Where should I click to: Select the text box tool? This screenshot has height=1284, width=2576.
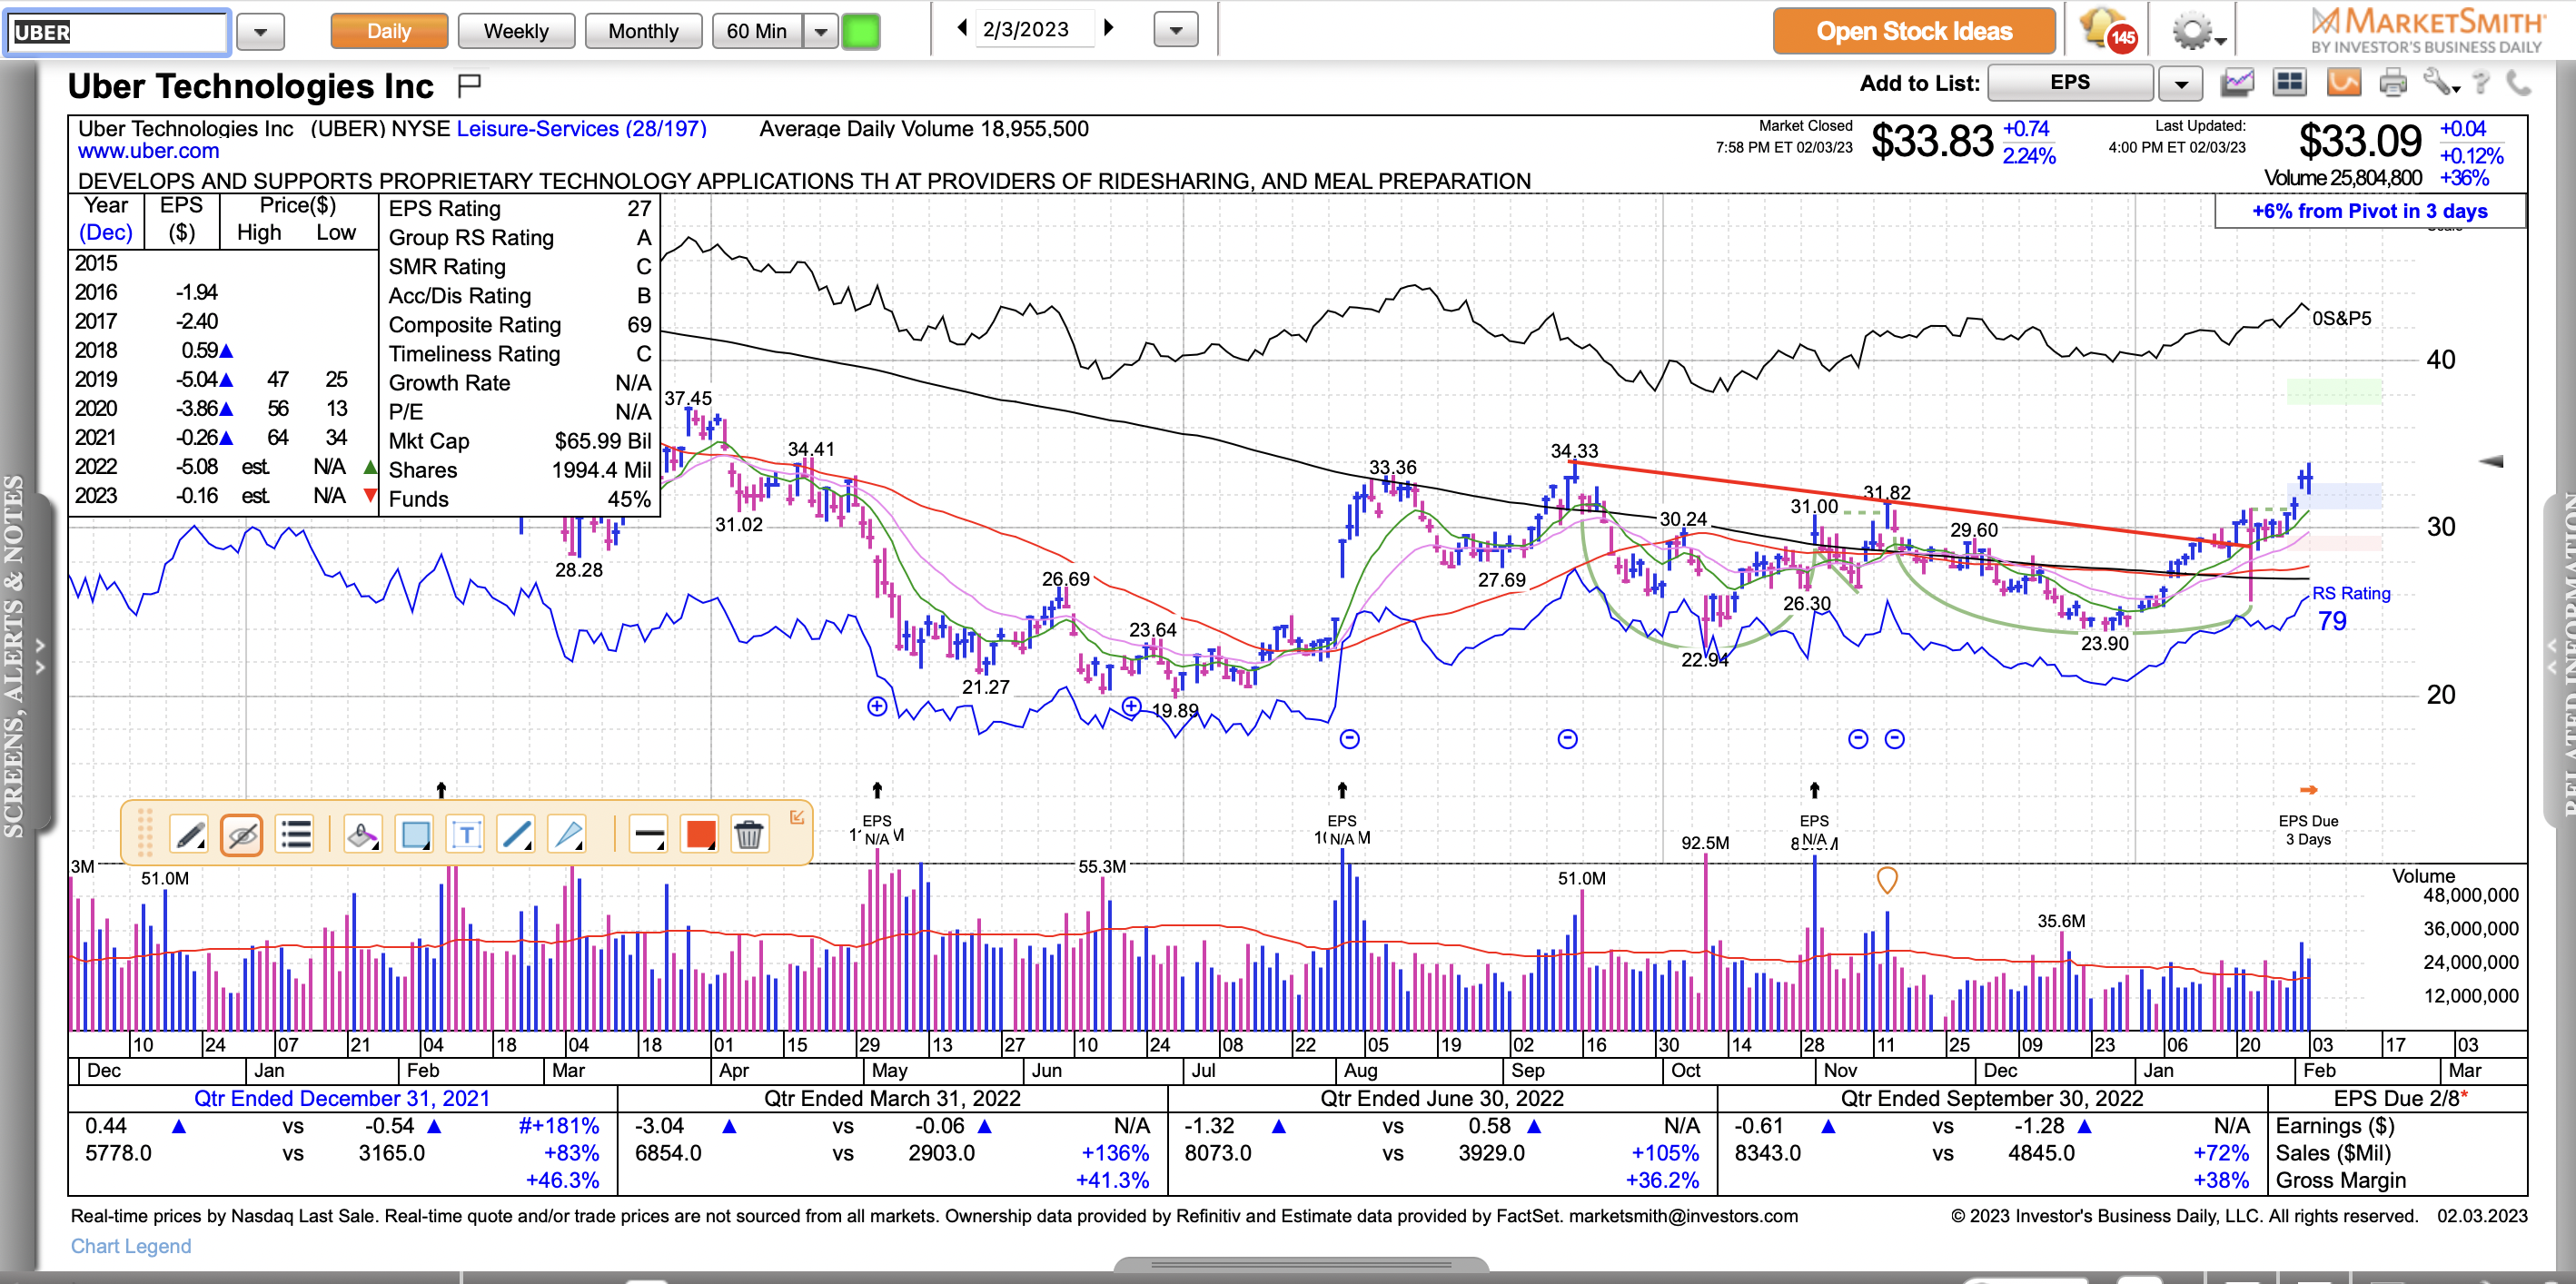(466, 833)
